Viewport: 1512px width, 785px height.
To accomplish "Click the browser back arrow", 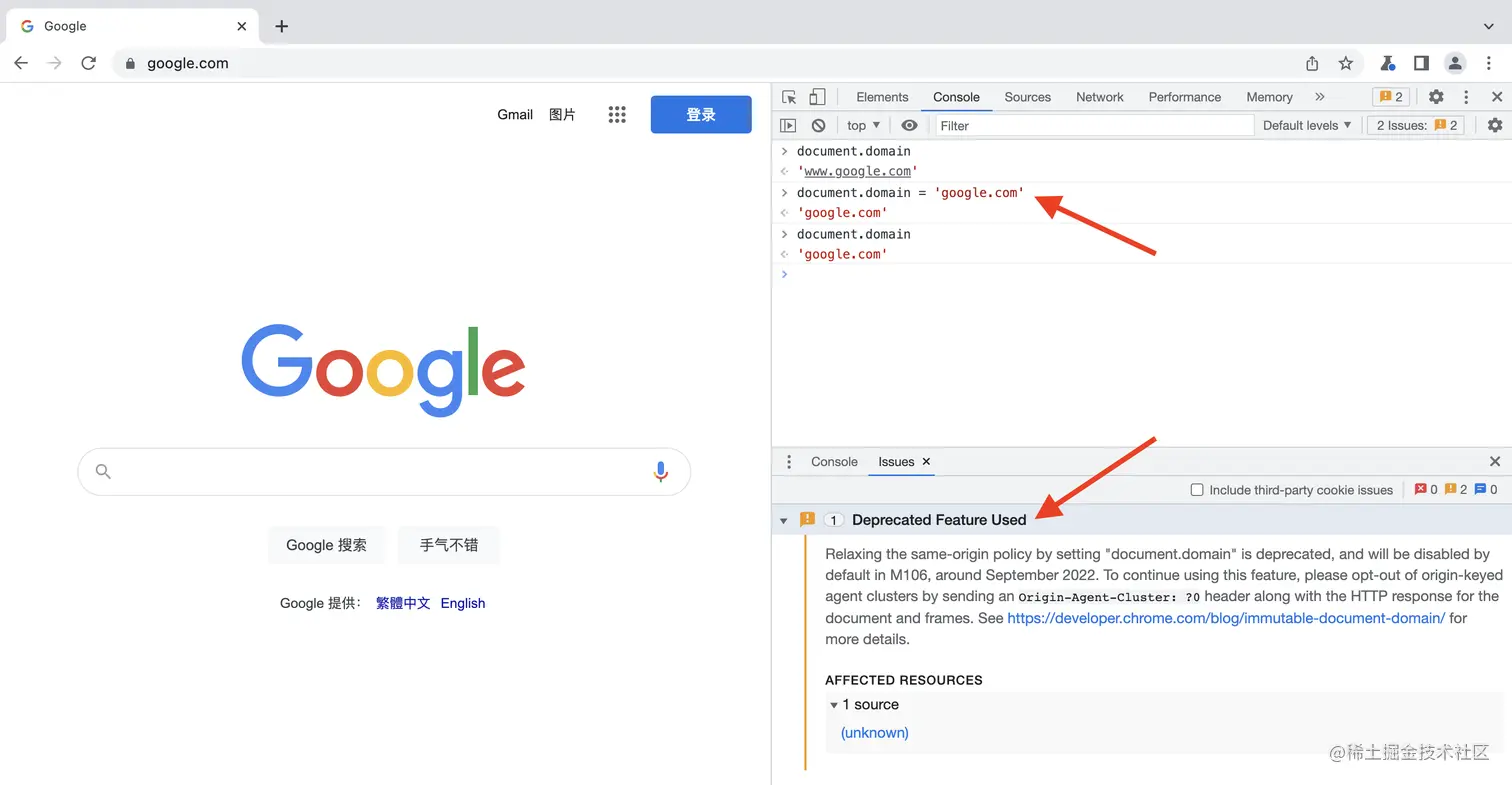I will (x=21, y=63).
